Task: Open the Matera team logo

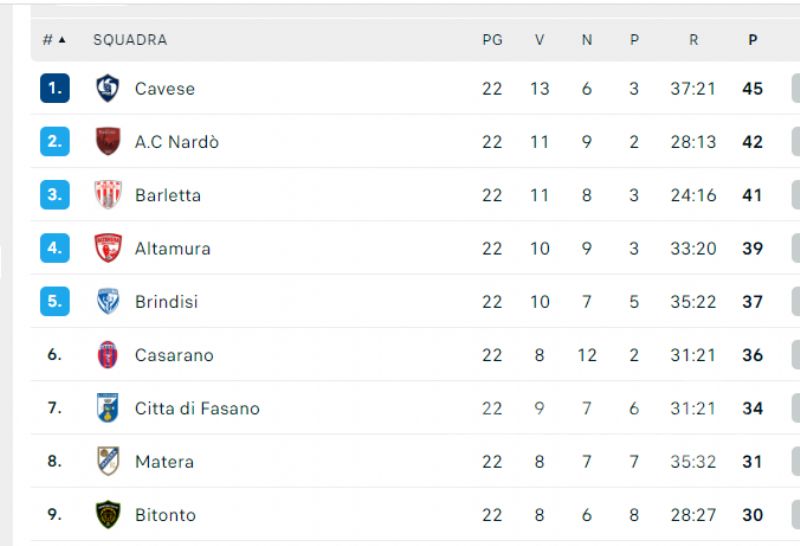Action: coord(108,461)
